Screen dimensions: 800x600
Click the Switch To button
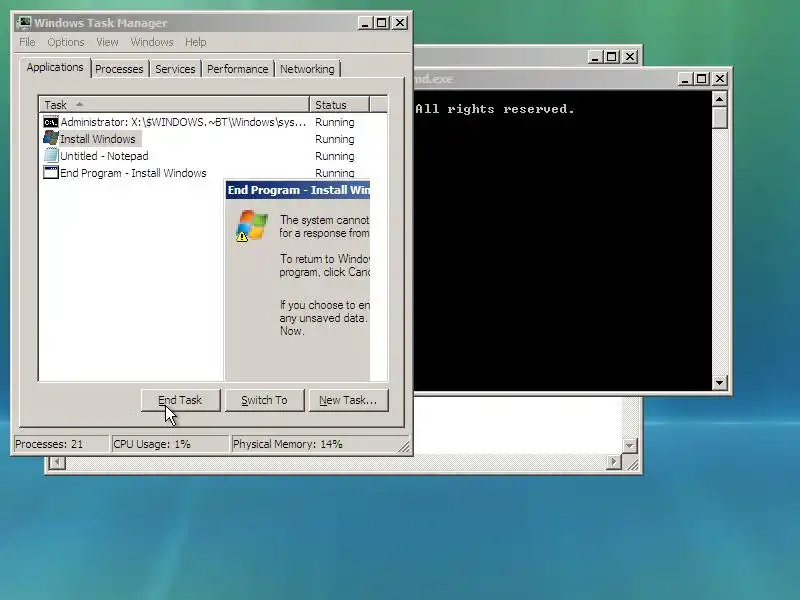264,400
